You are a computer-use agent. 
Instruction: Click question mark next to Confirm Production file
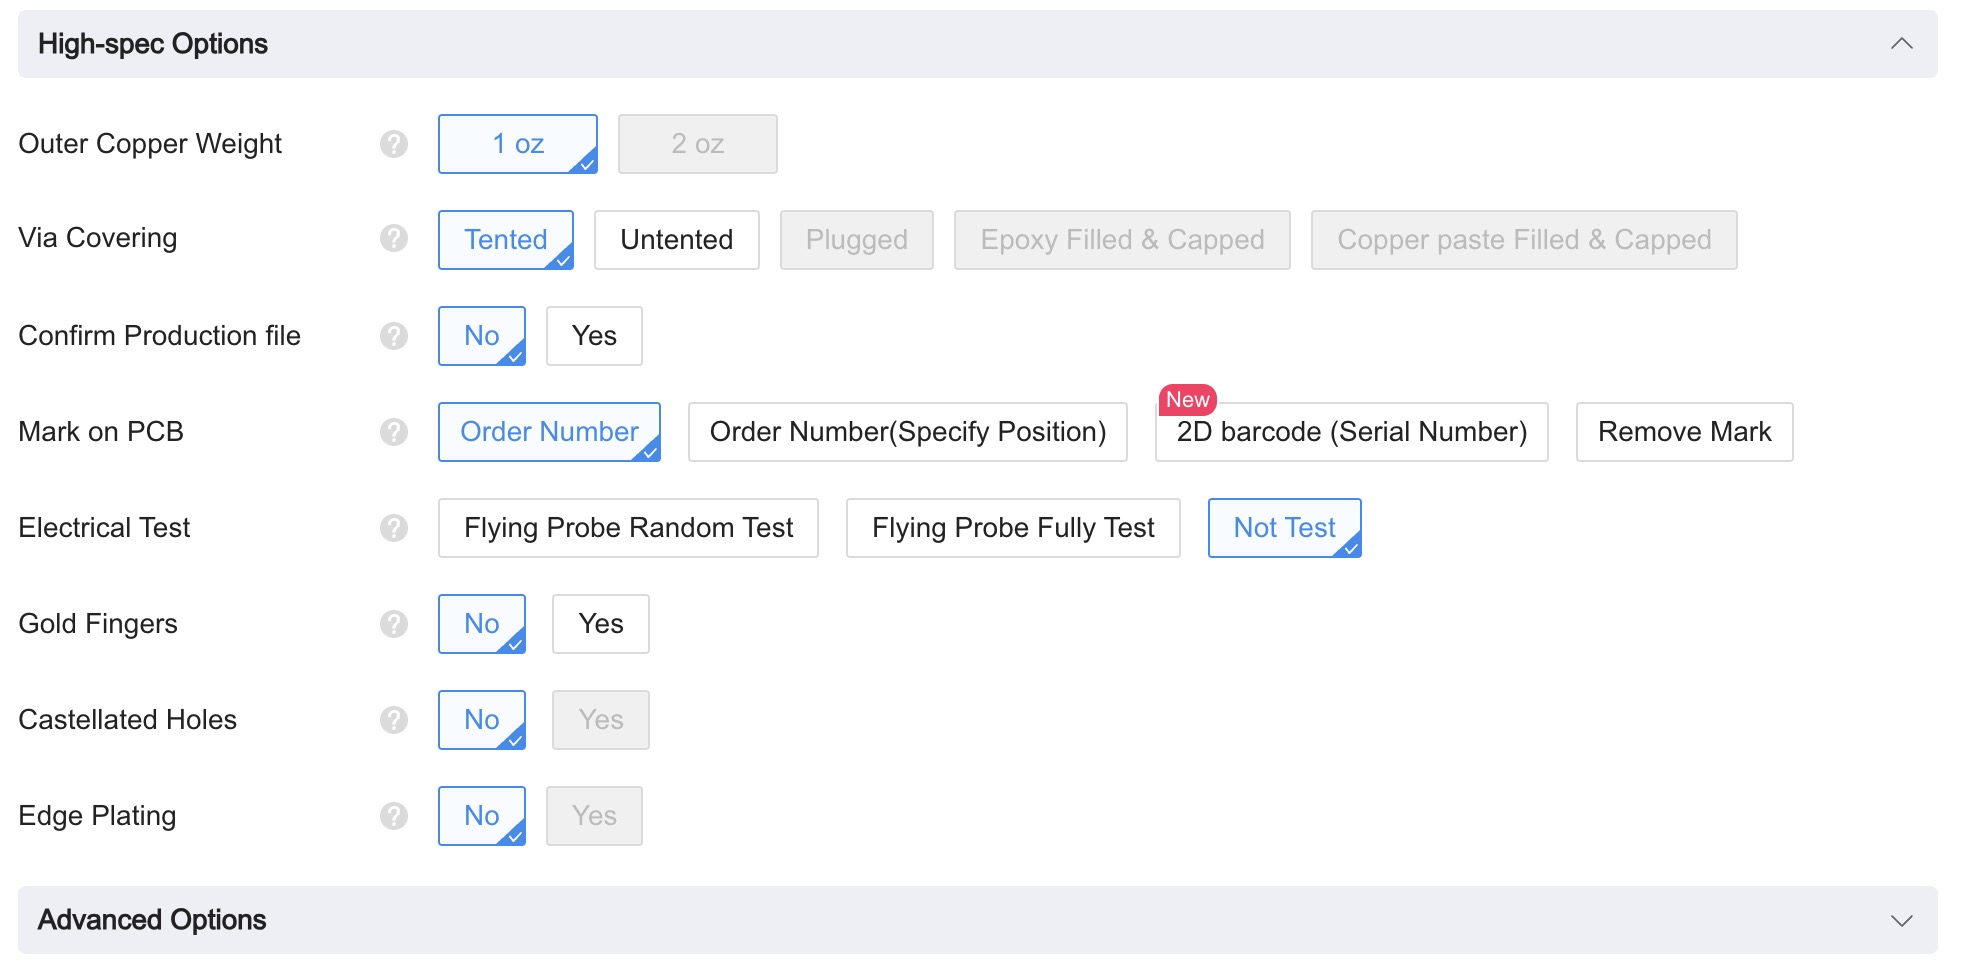(x=394, y=336)
